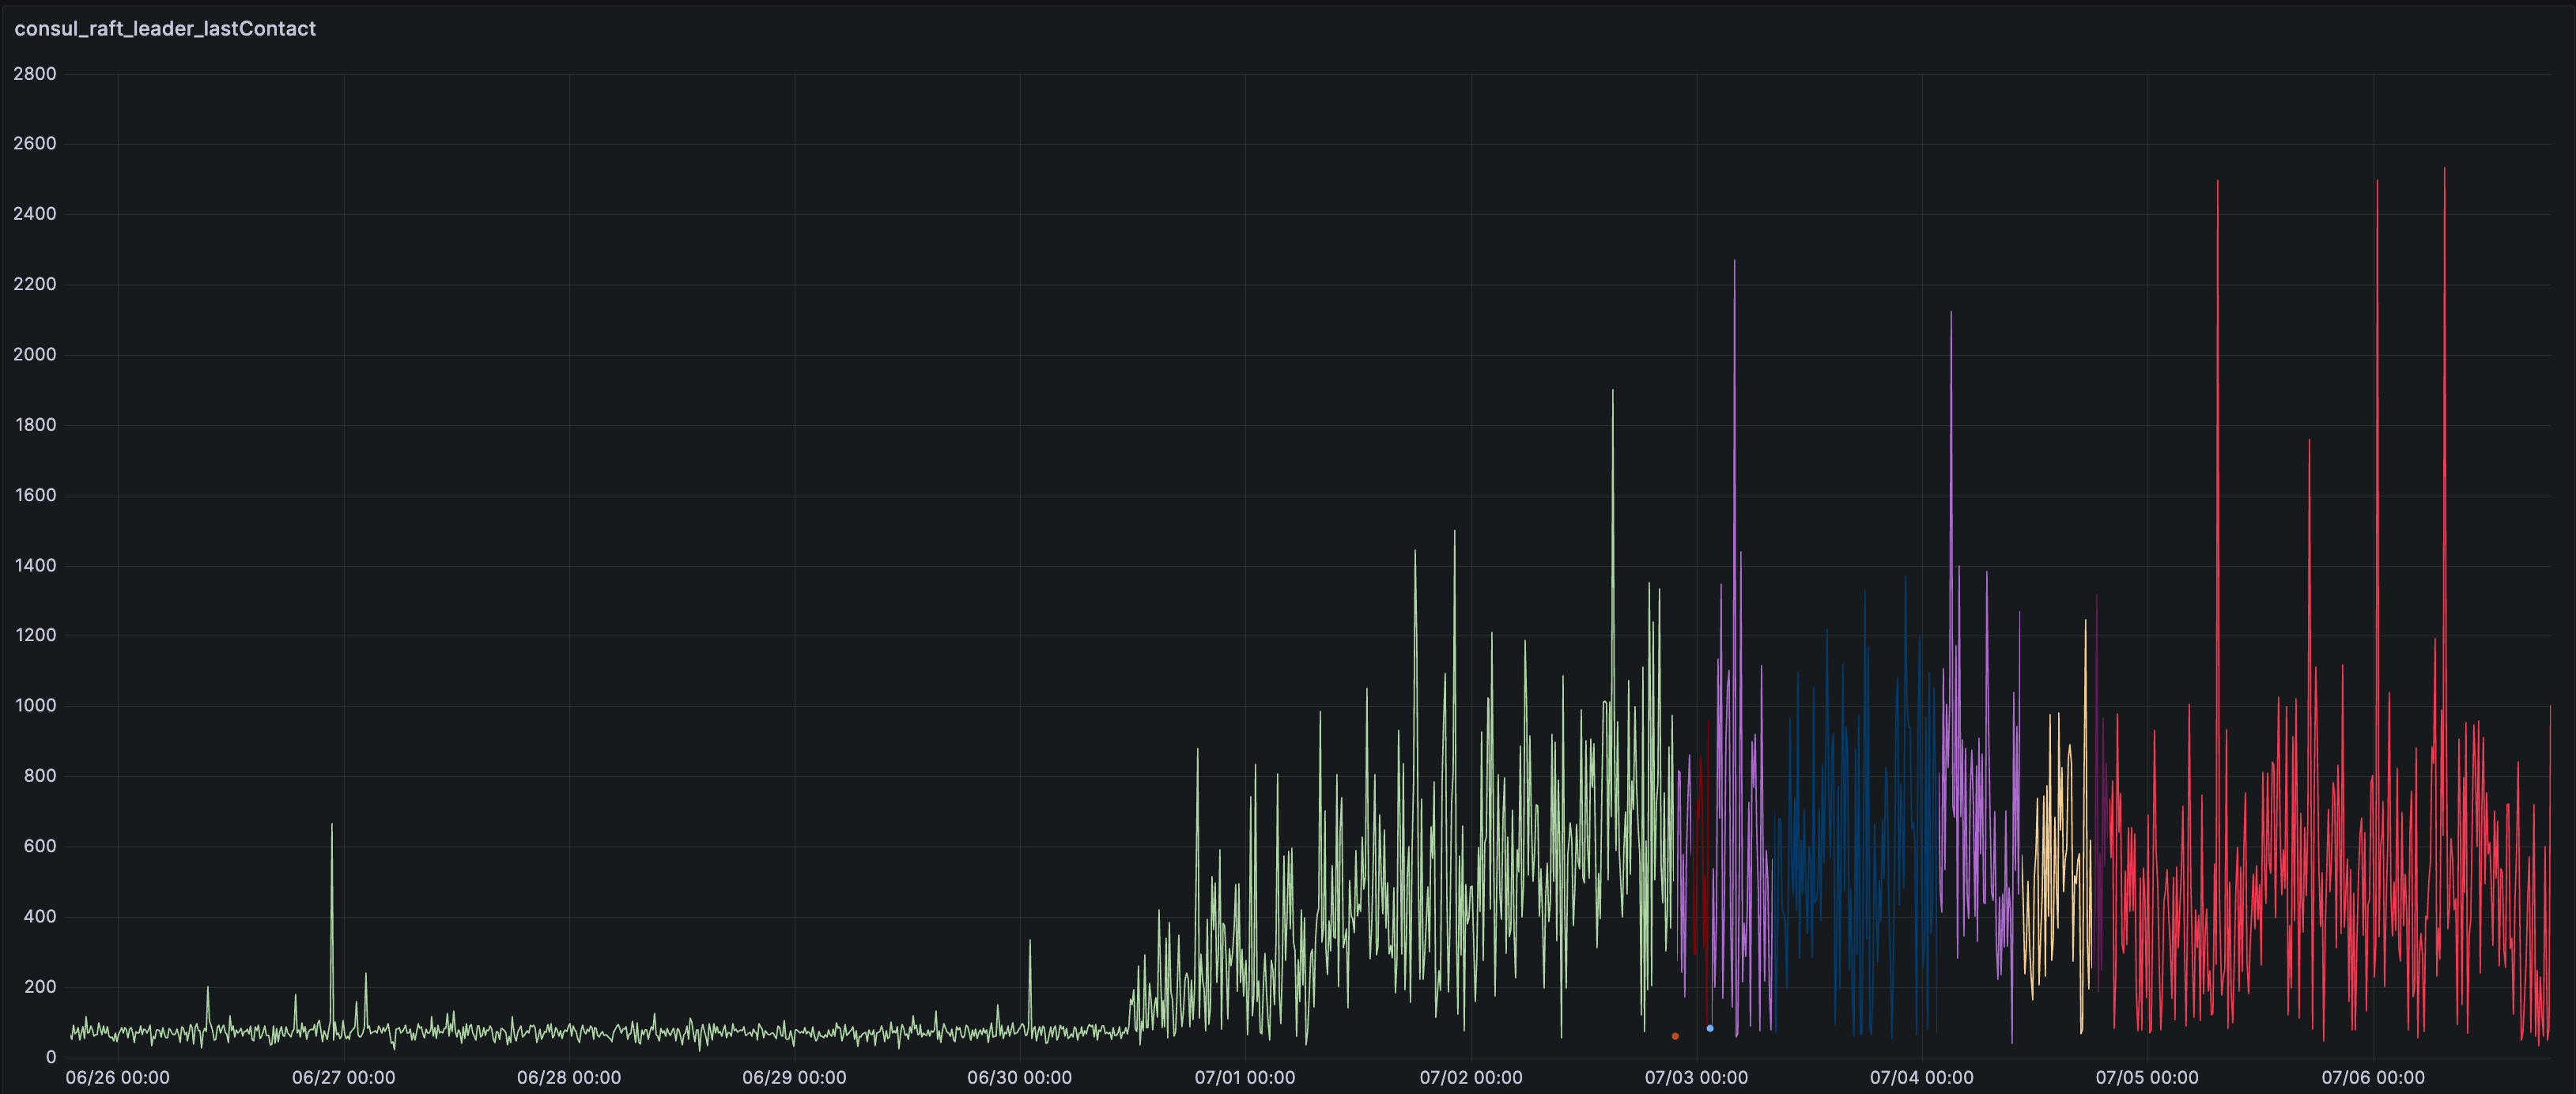Click the 07/01 00:00 x-axis label
This screenshot has height=1094, width=2576.
pos(1244,1077)
